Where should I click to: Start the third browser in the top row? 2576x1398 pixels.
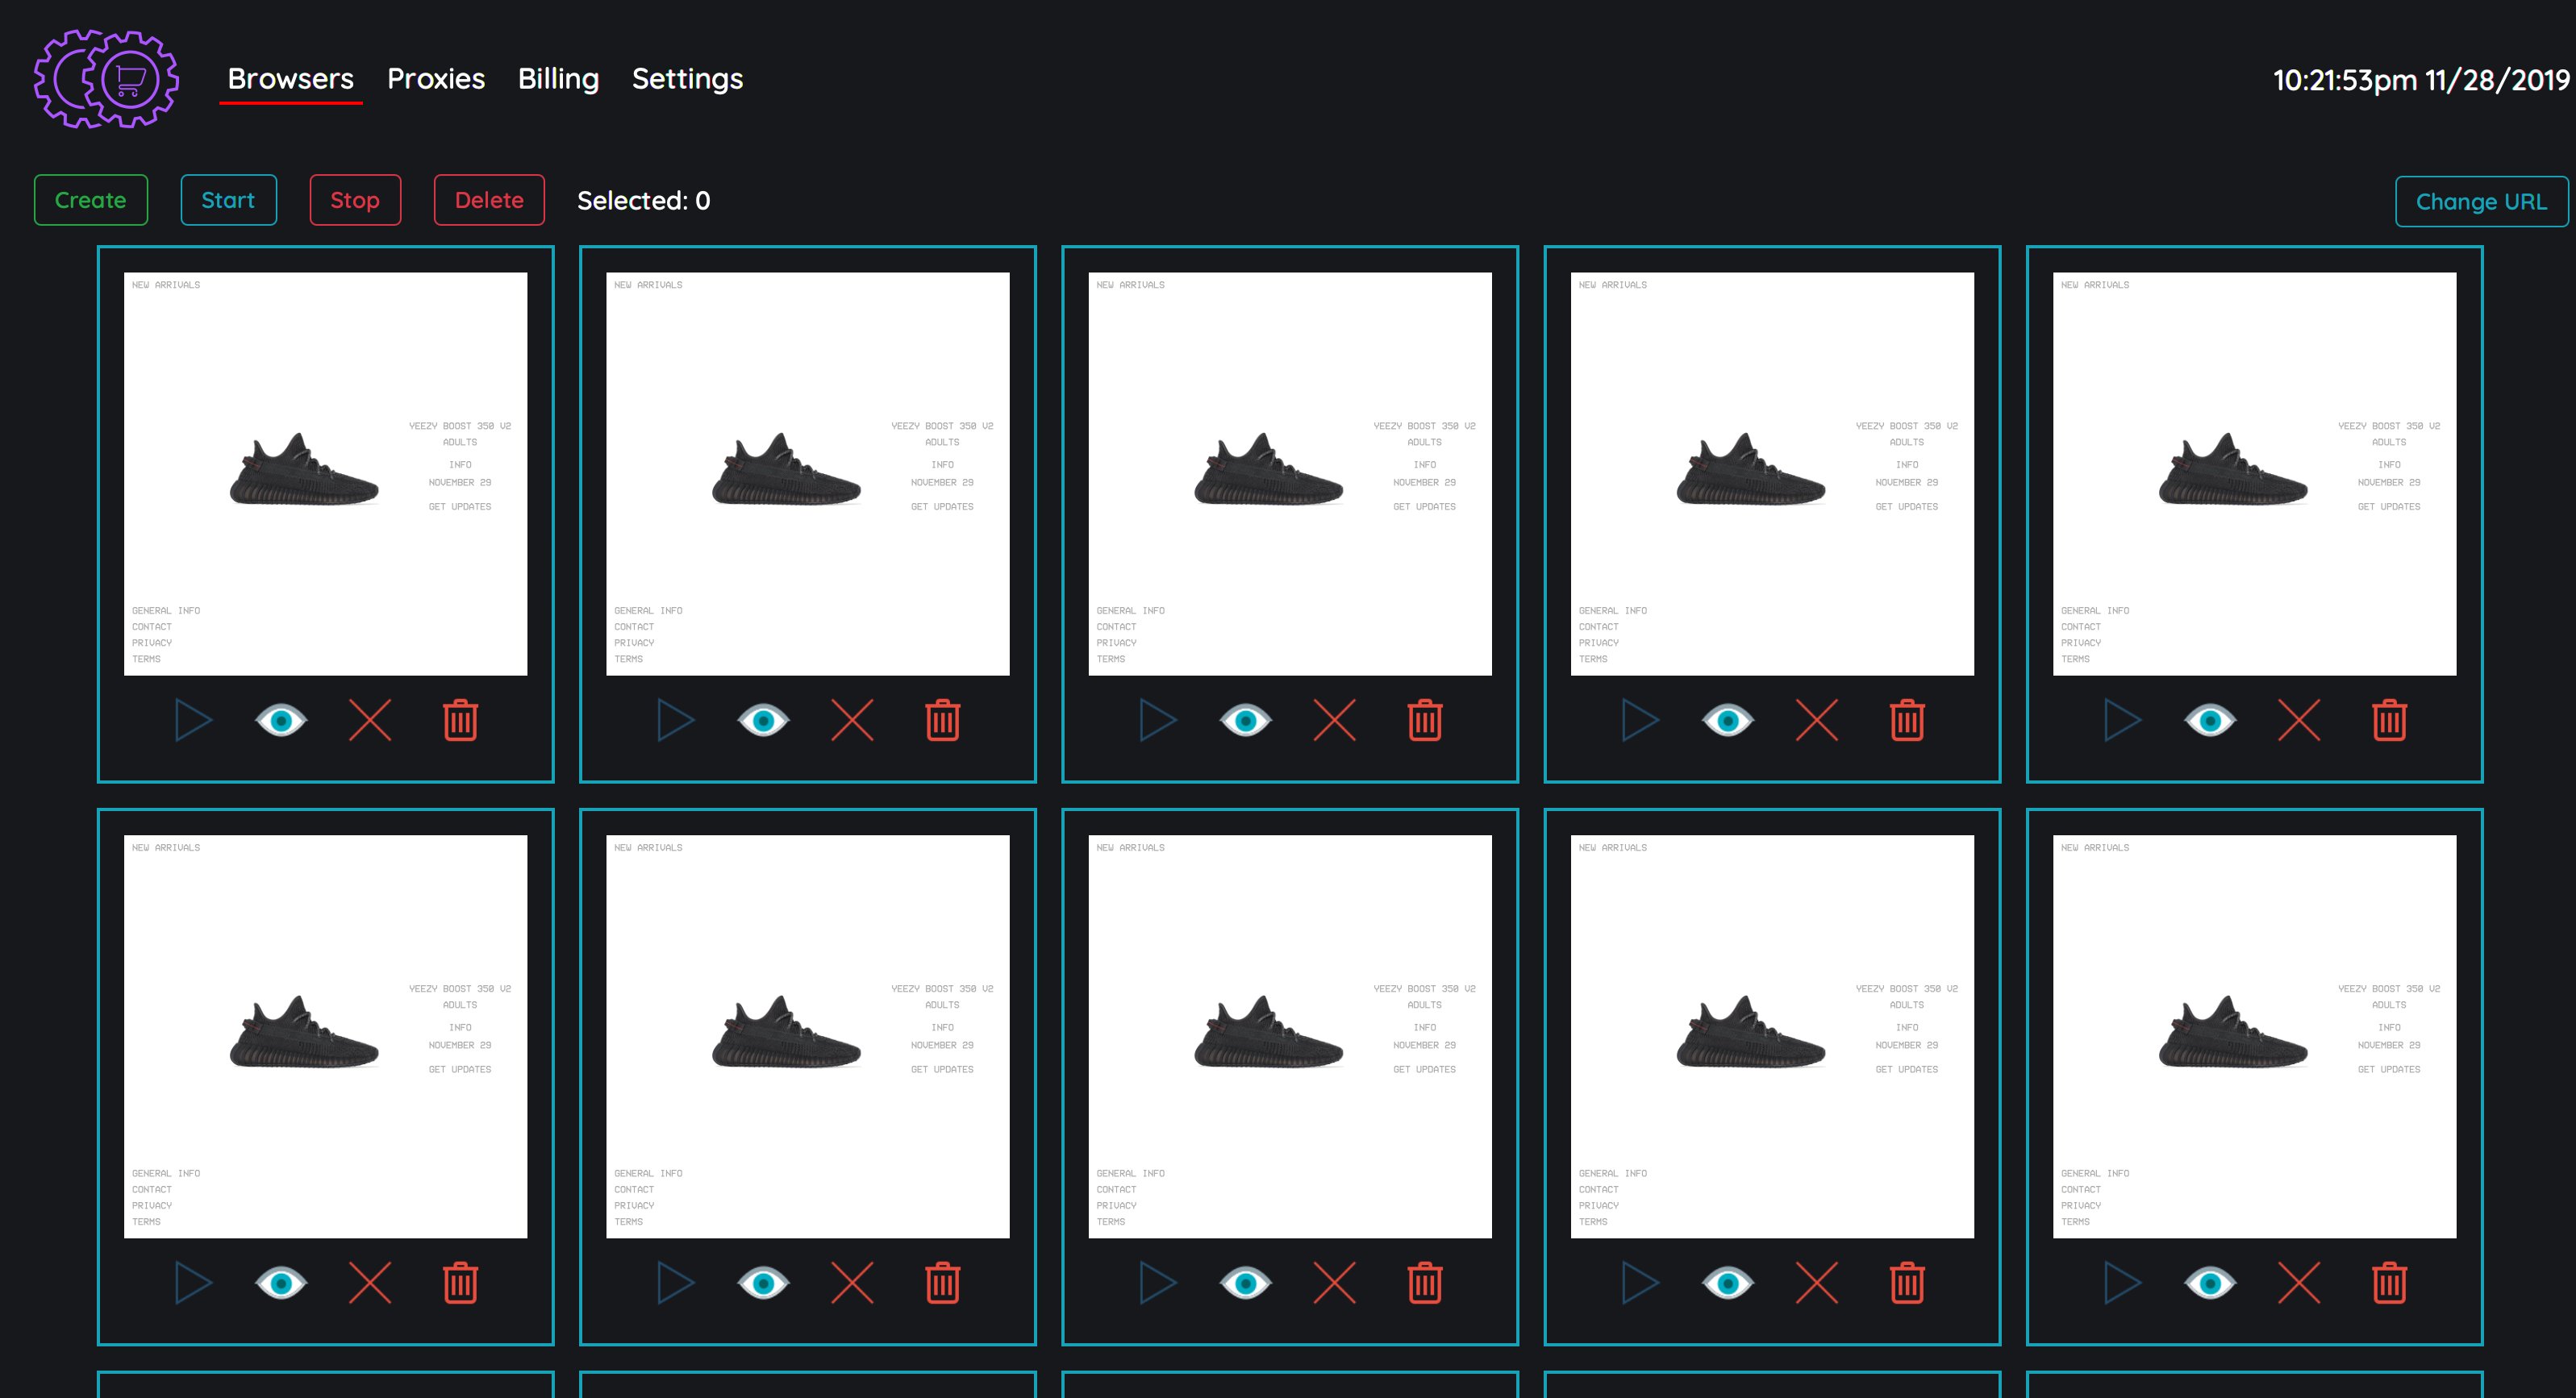[x=1158, y=720]
